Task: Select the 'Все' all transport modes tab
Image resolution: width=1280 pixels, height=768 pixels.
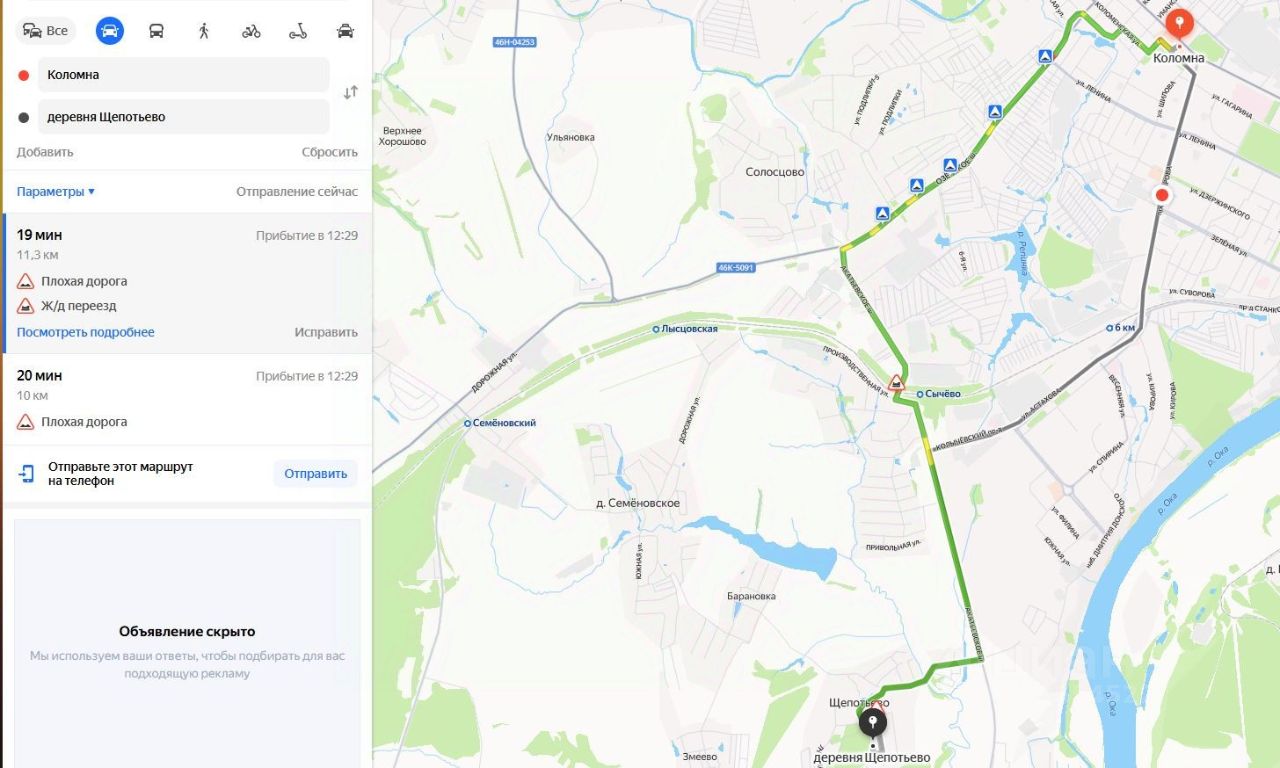Action: point(46,31)
